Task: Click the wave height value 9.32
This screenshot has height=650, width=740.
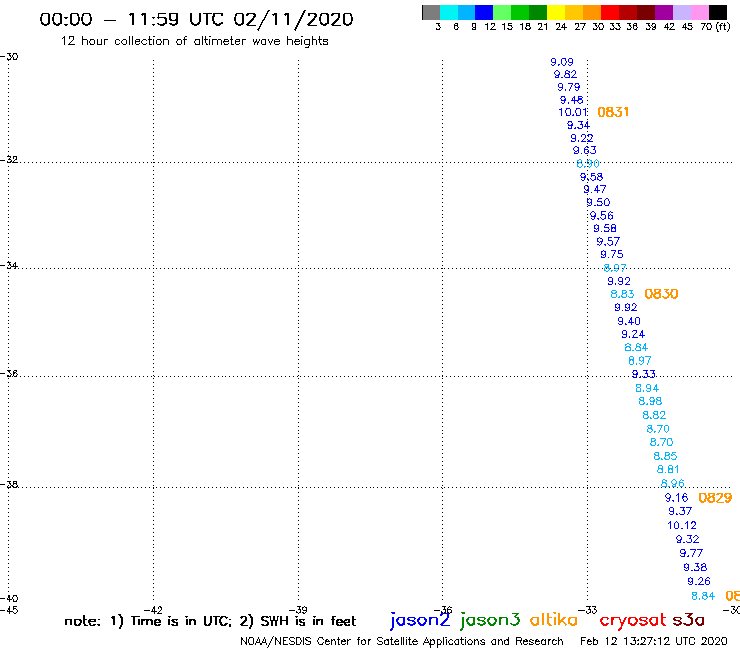Action: [x=688, y=539]
